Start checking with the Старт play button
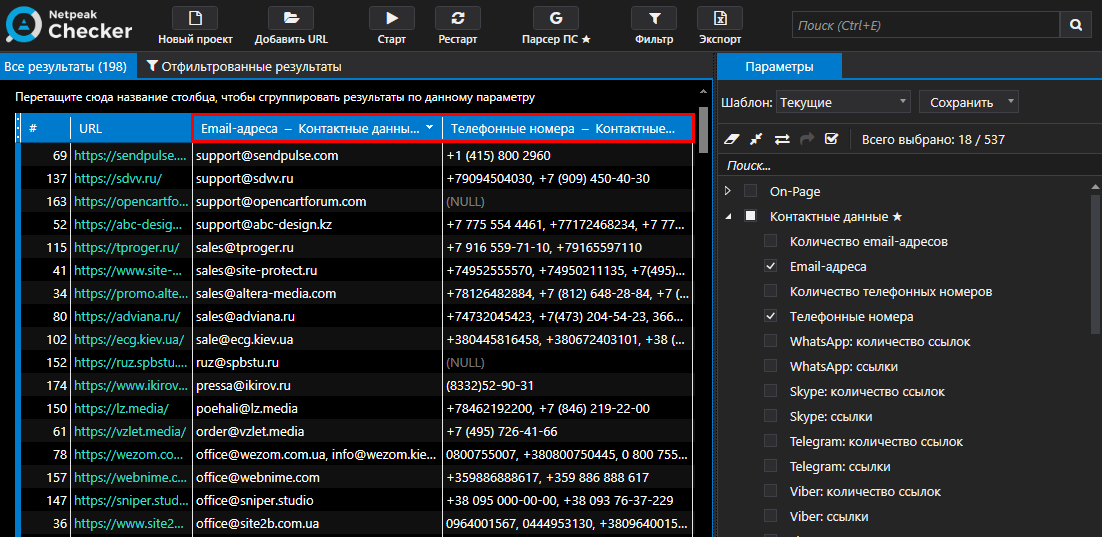This screenshot has width=1102, height=537. [391, 18]
